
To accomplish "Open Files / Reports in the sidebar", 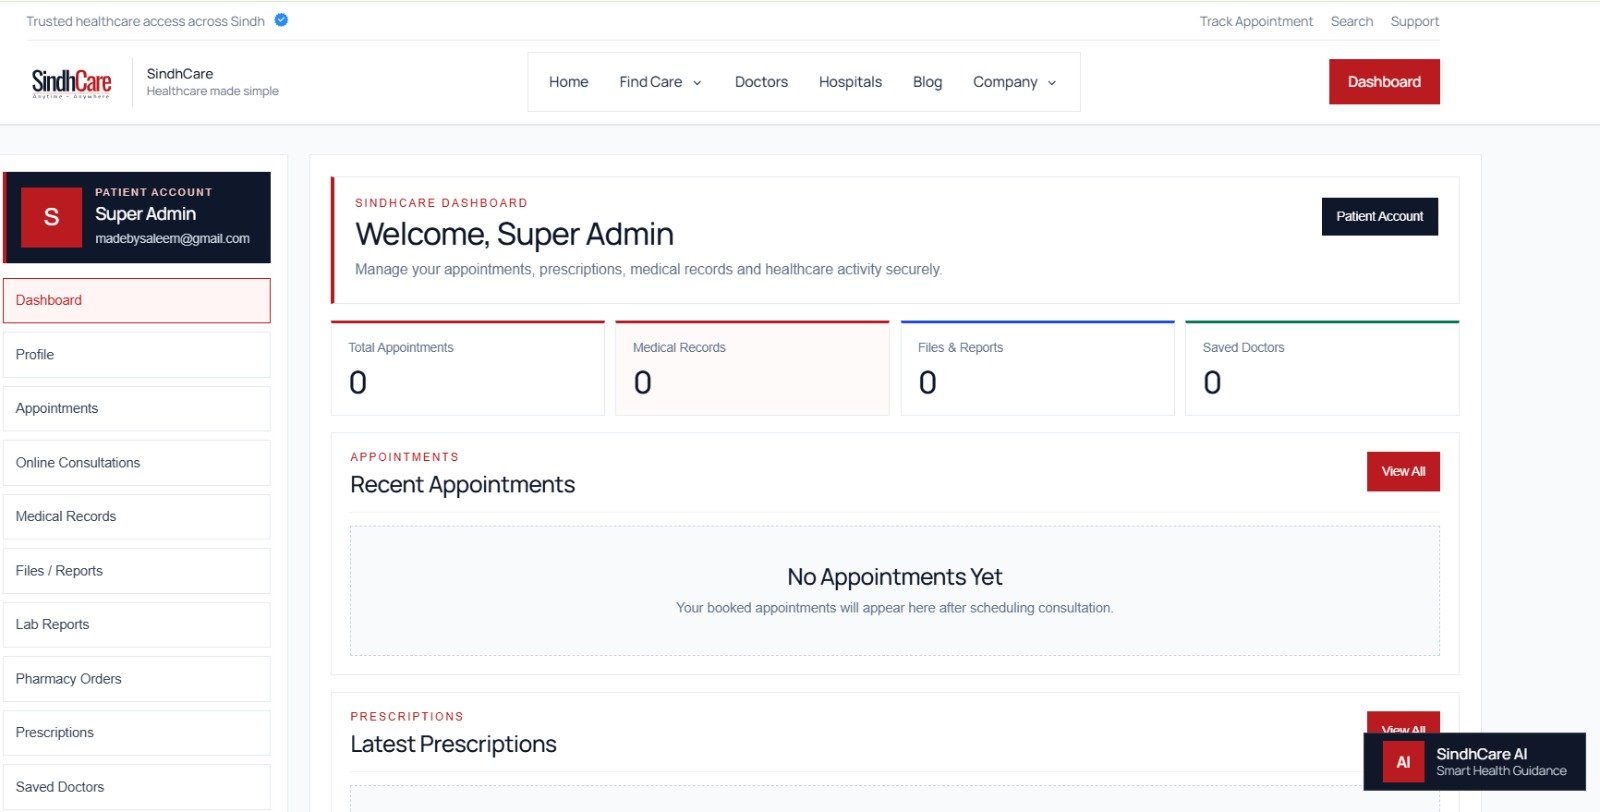I will 137,570.
